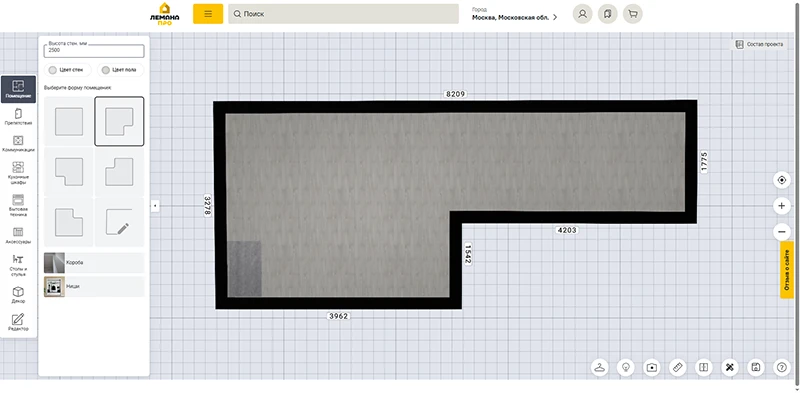Pick Цвет стен wall color
800x393 pixels.
tap(67, 70)
